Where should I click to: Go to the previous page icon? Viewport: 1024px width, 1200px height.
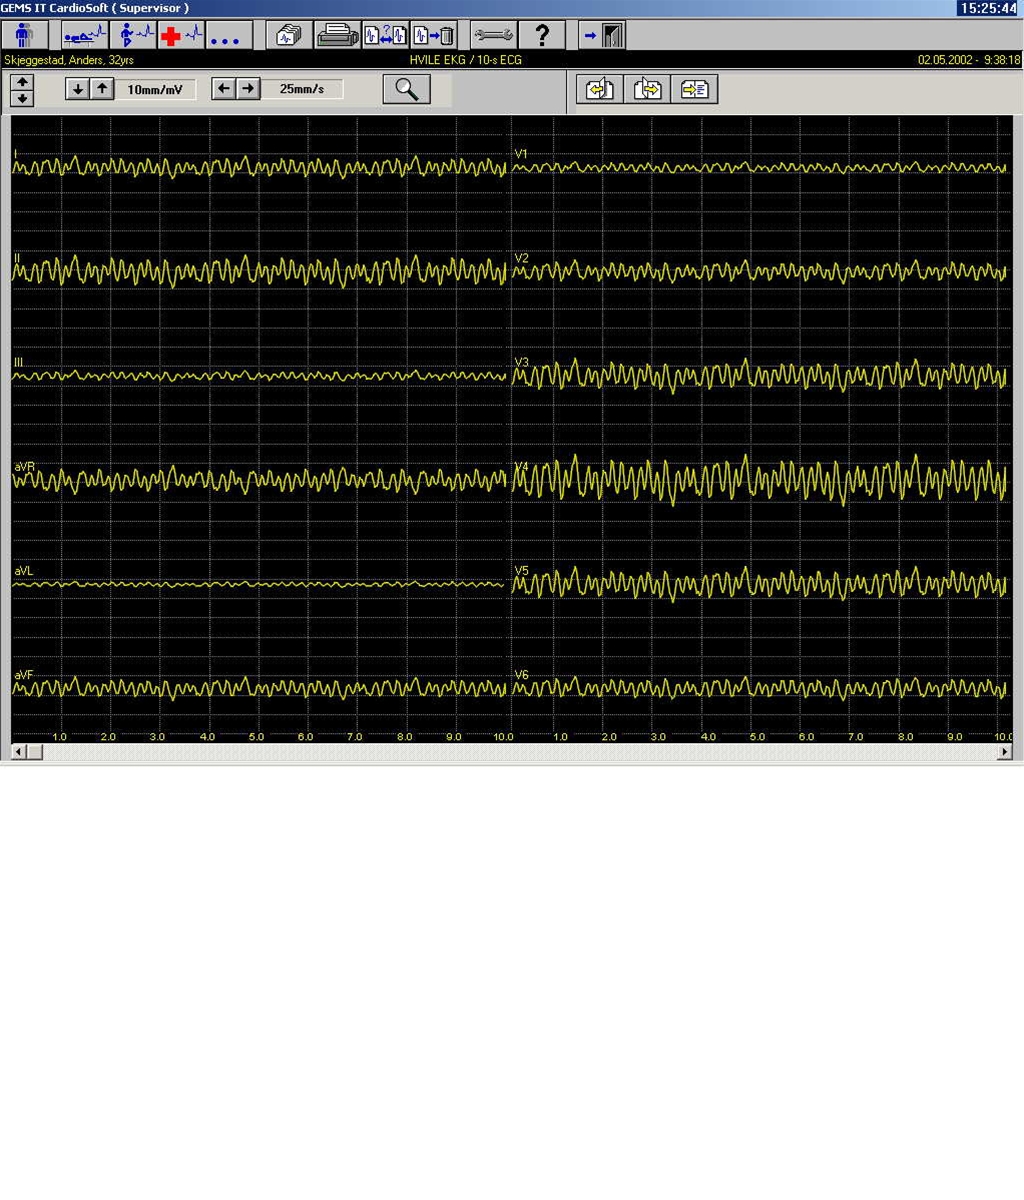tap(598, 88)
